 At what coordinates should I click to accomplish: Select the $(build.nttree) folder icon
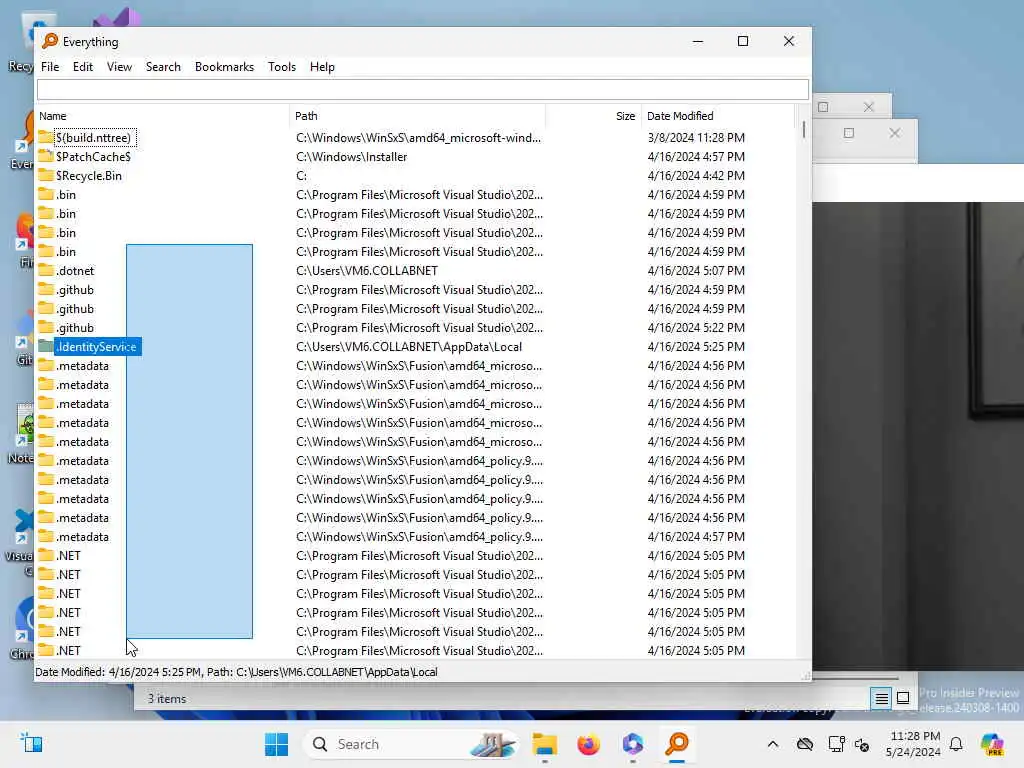46,137
